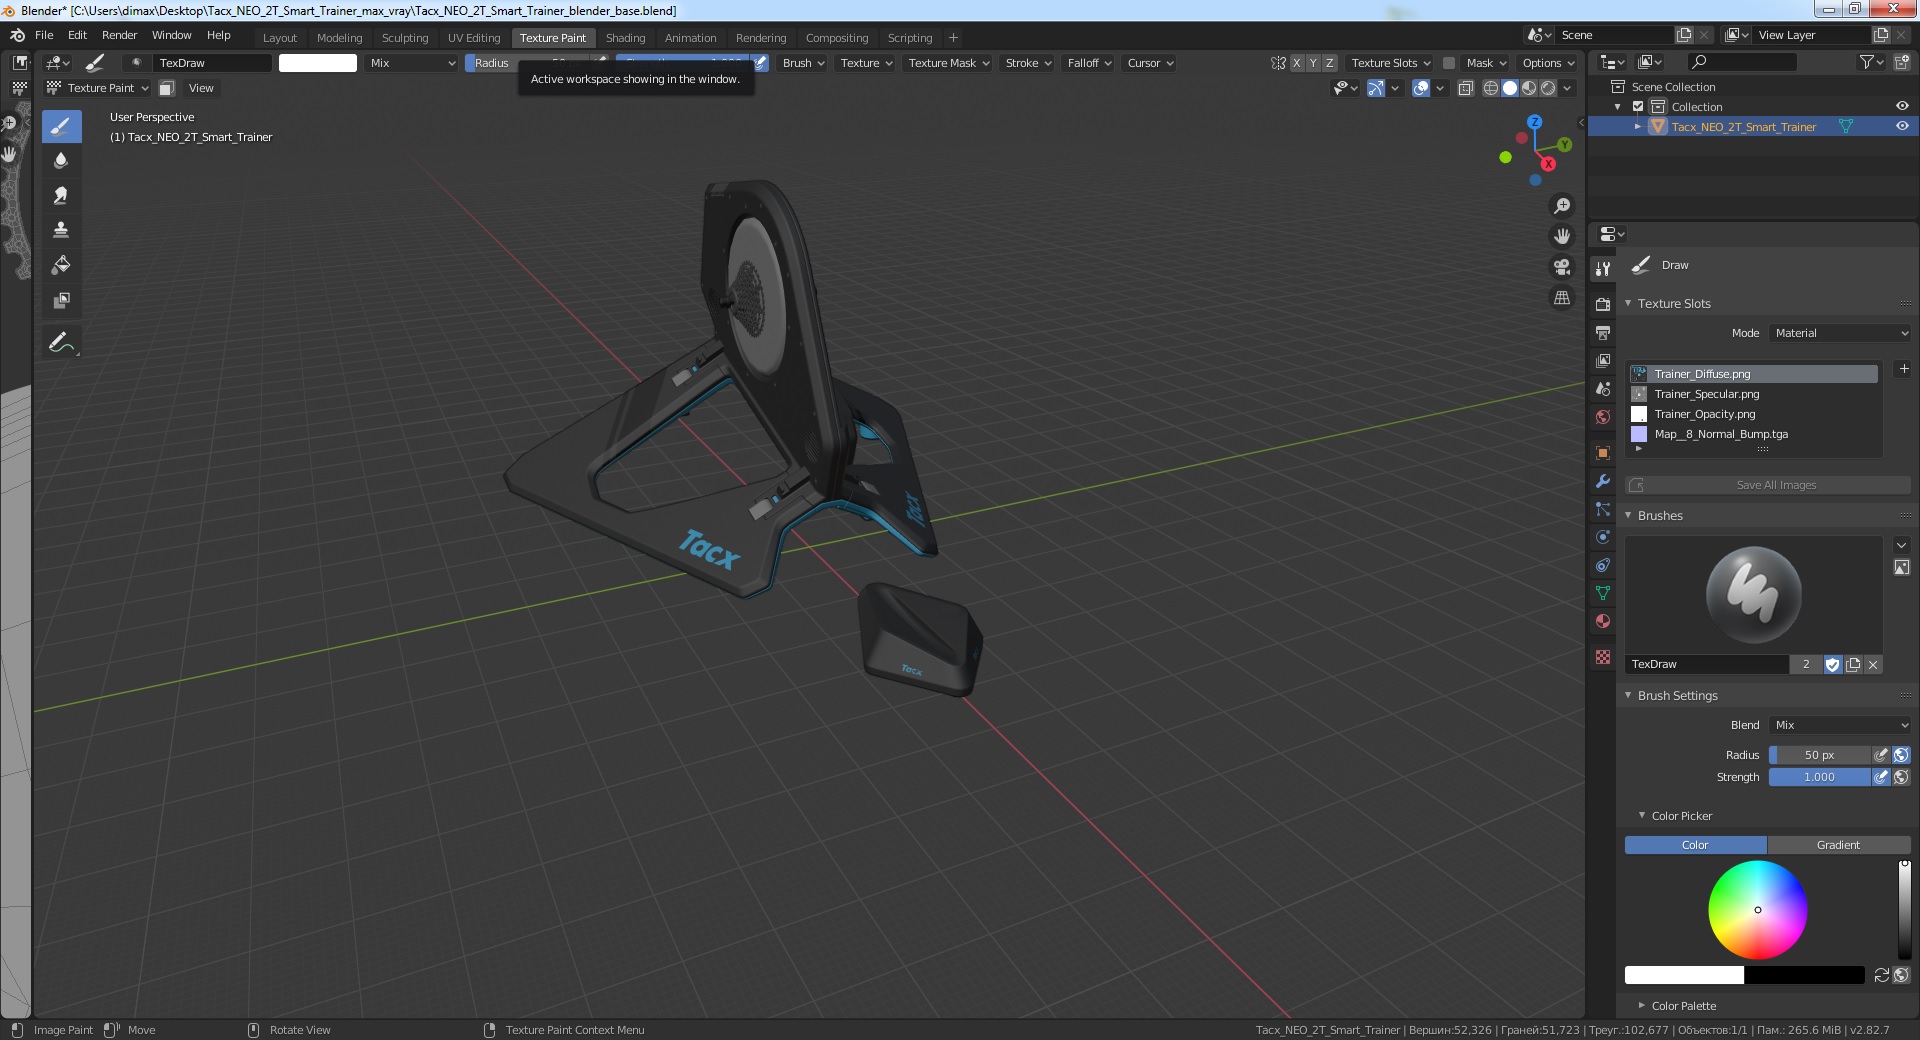Screen dimensions: 1920x1040
Task: Open the Texture Slots header dropdown
Action: coord(1390,63)
